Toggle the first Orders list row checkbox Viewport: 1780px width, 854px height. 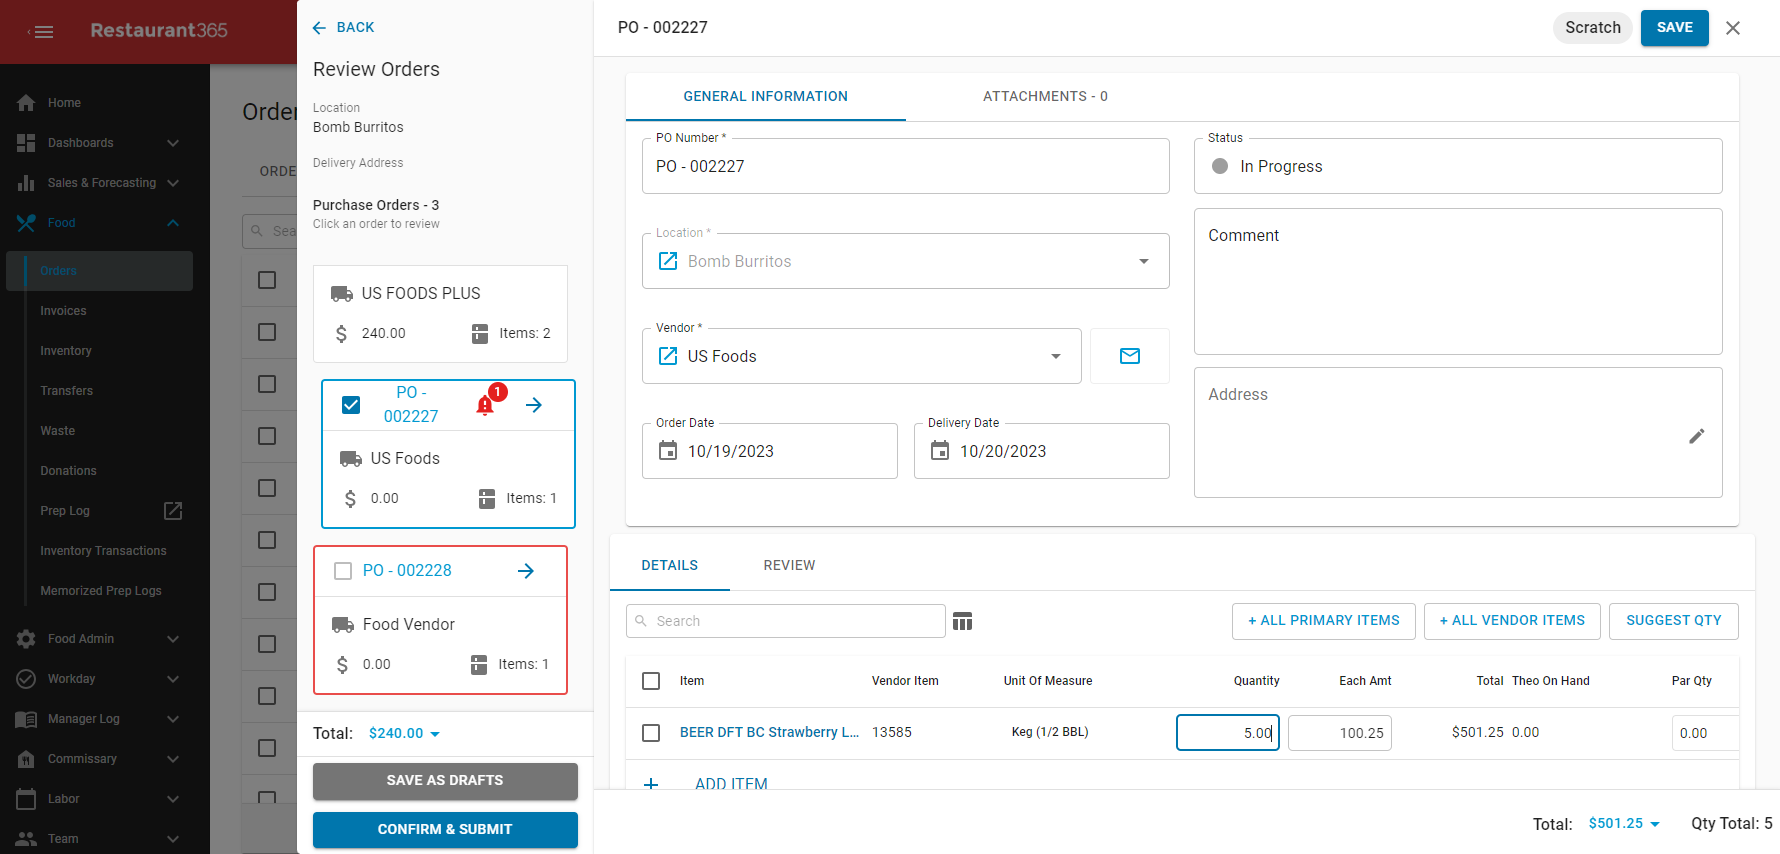click(267, 280)
